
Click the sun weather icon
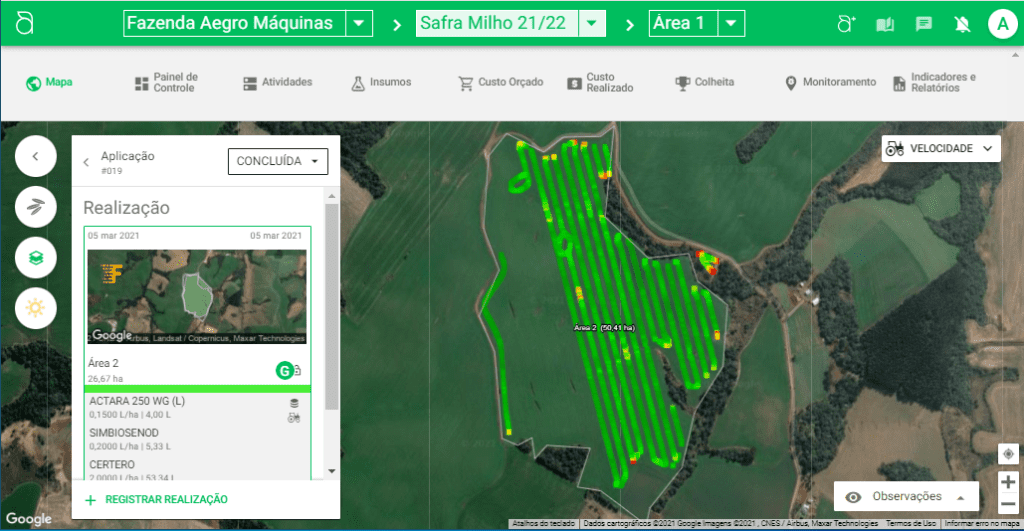[x=36, y=307]
